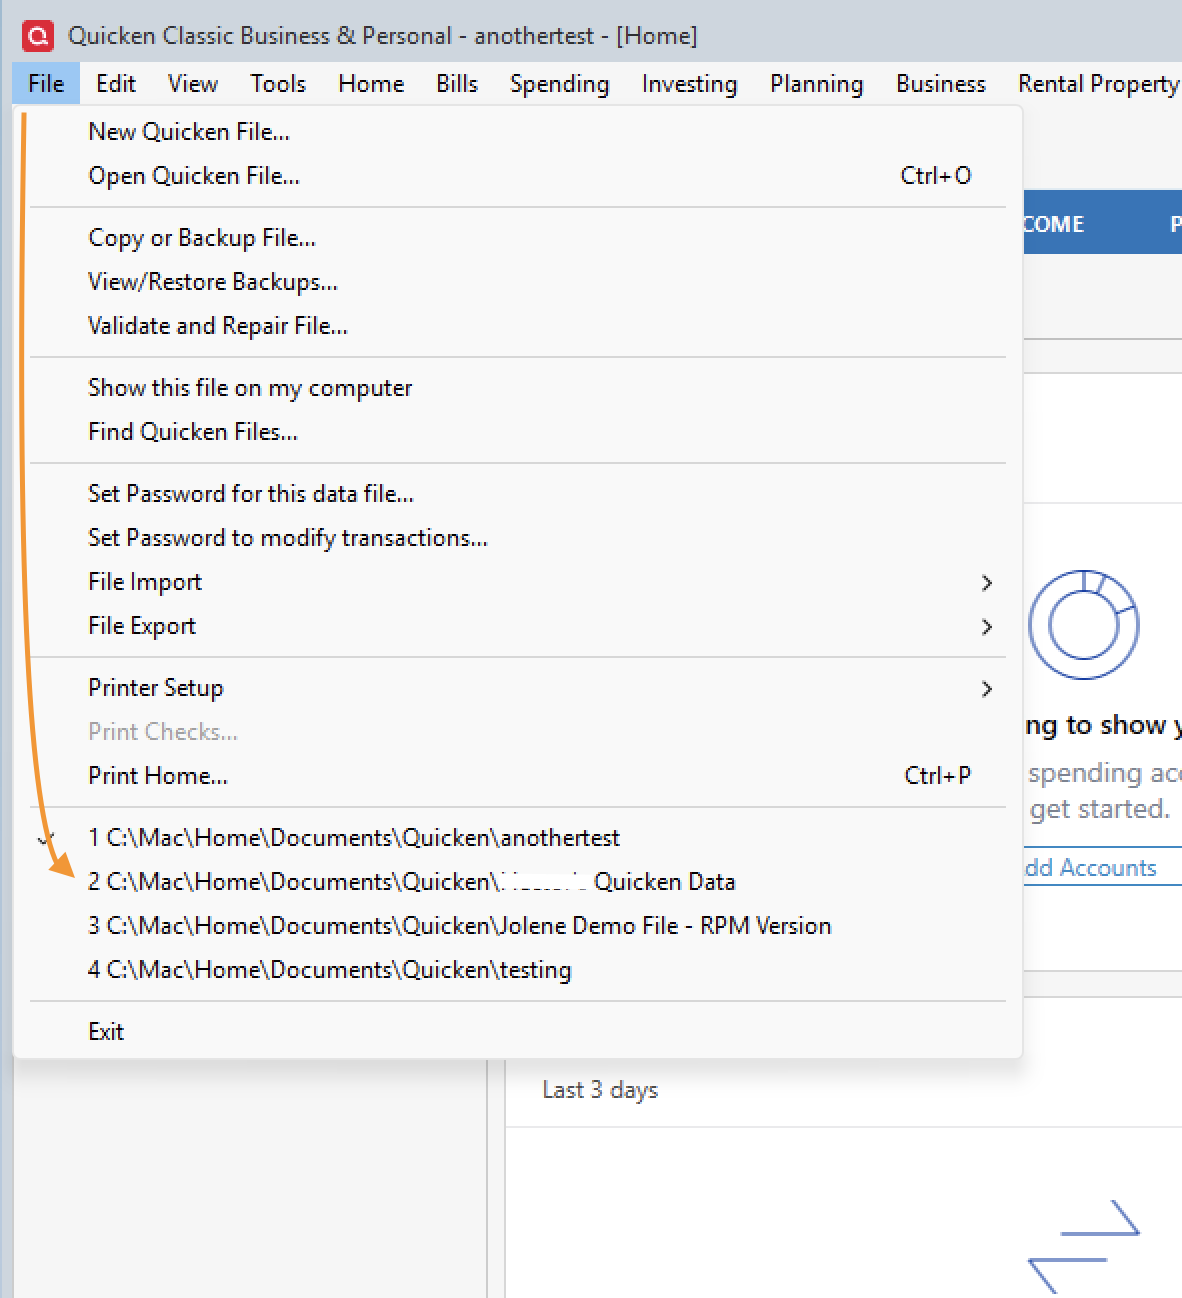This screenshot has width=1182, height=1298.
Task: Run Validate and Repair File...
Action: tap(518, 326)
